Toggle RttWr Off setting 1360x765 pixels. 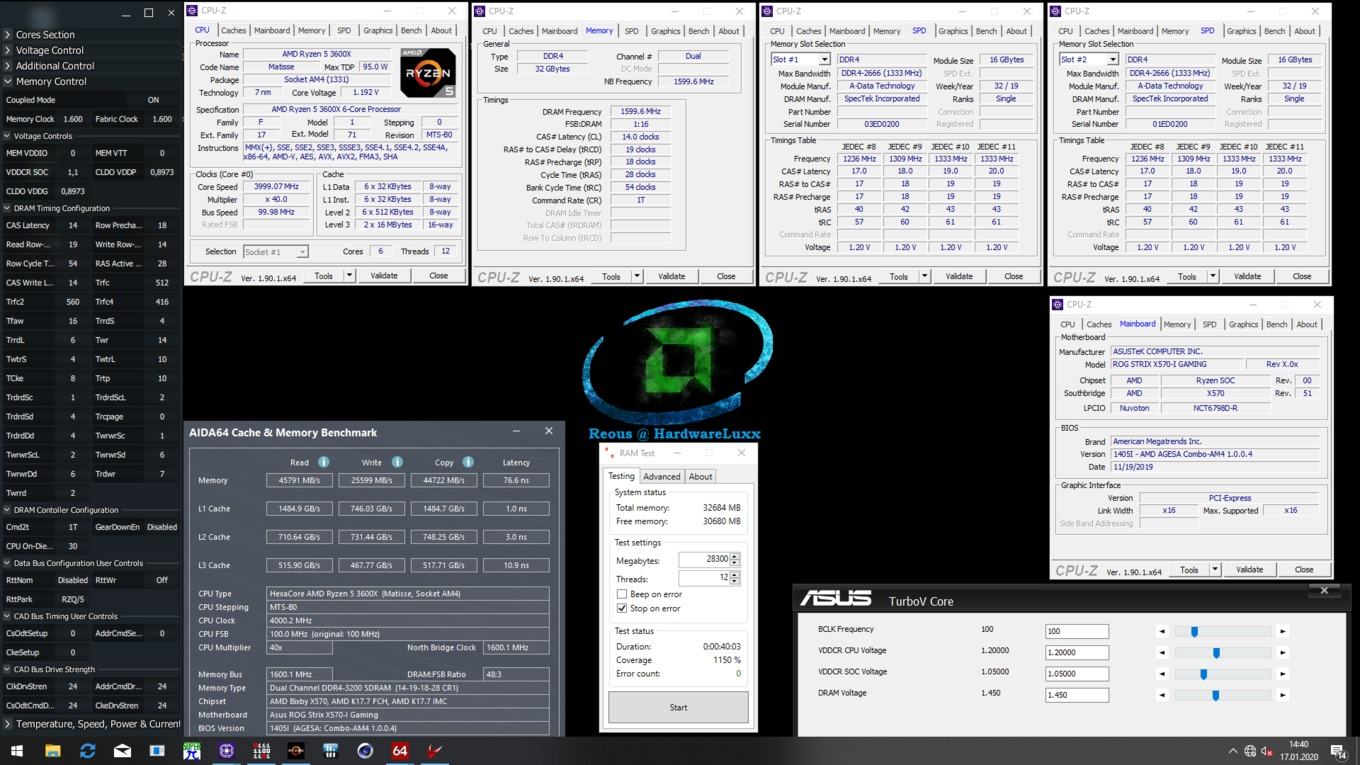tap(162, 580)
